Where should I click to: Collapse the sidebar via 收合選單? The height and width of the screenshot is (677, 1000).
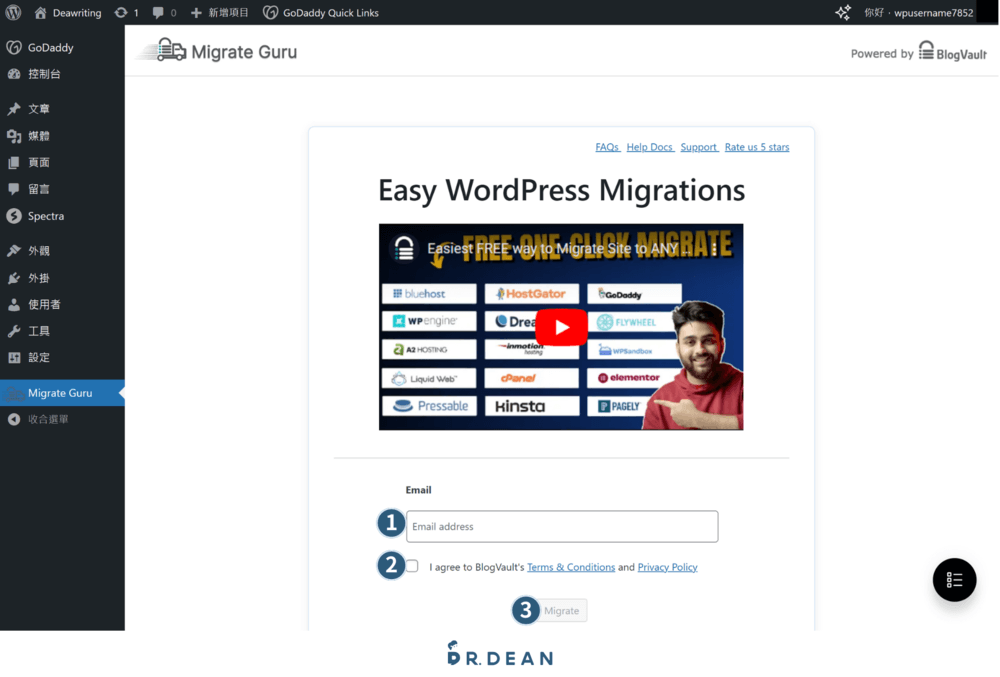click(x=62, y=419)
